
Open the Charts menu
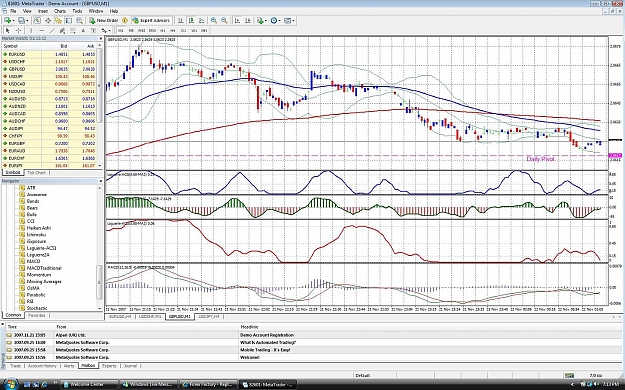coord(60,11)
